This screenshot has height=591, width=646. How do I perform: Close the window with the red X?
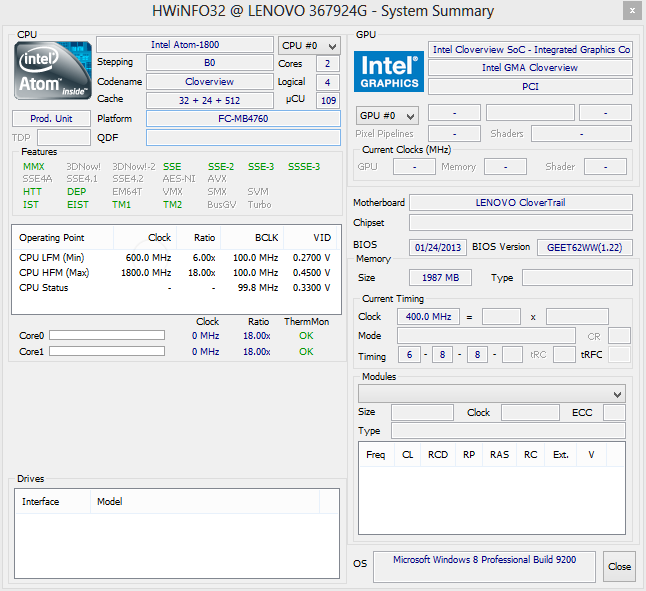(x=631, y=11)
